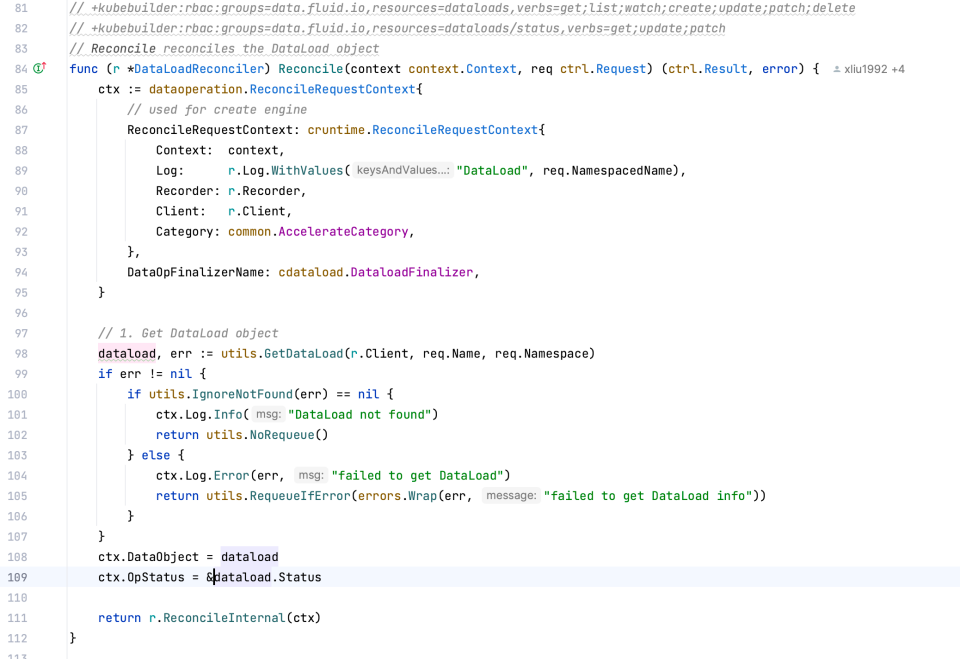Viewport: 960px width, 659px height.
Task: Click the string "DataLoad not found"
Action: [359, 415]
